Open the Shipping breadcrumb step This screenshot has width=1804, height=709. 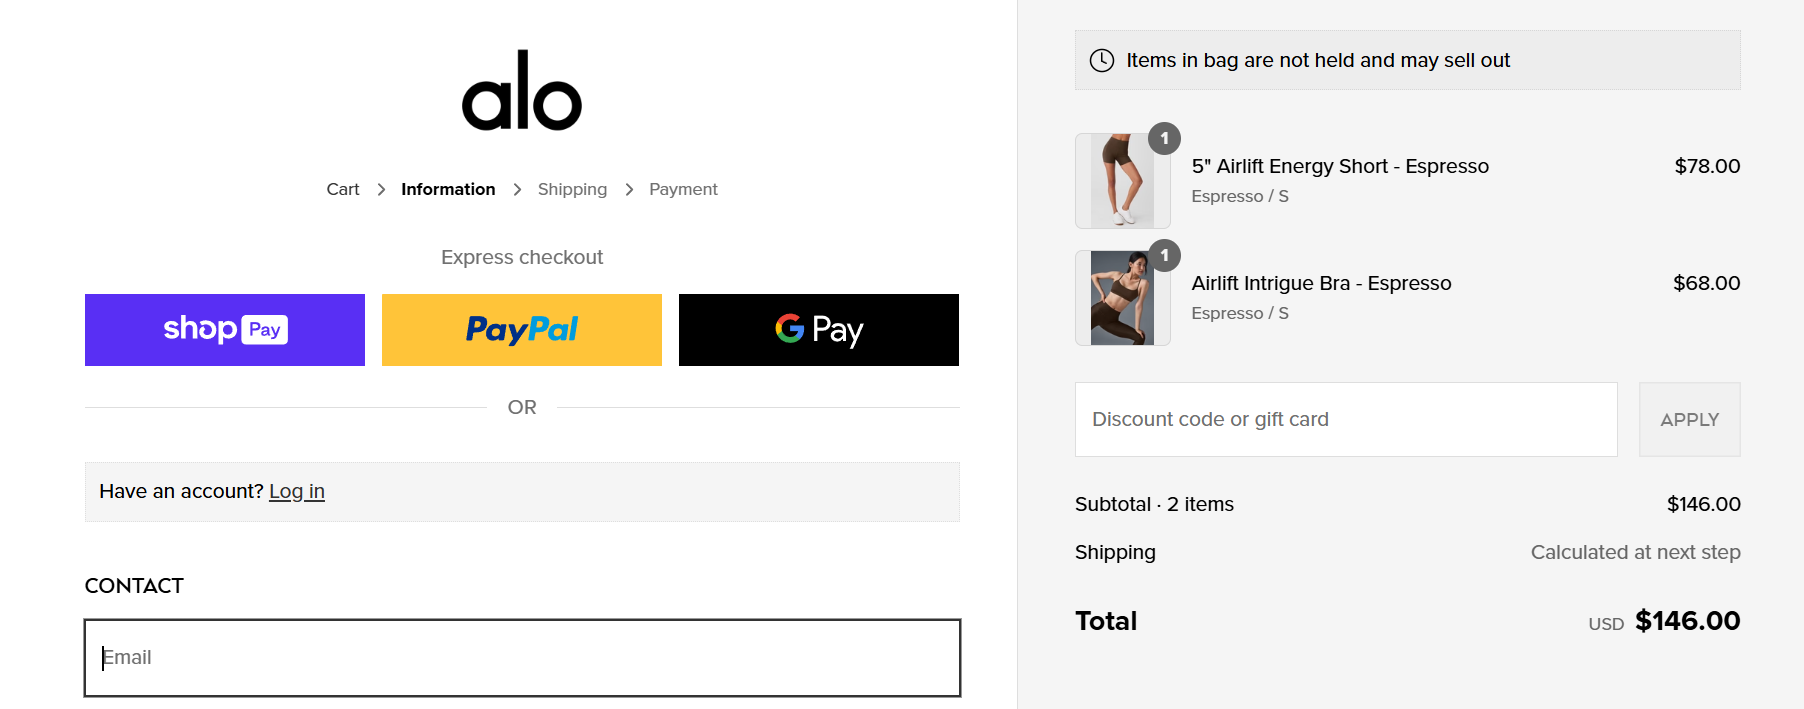coord(572,189)
